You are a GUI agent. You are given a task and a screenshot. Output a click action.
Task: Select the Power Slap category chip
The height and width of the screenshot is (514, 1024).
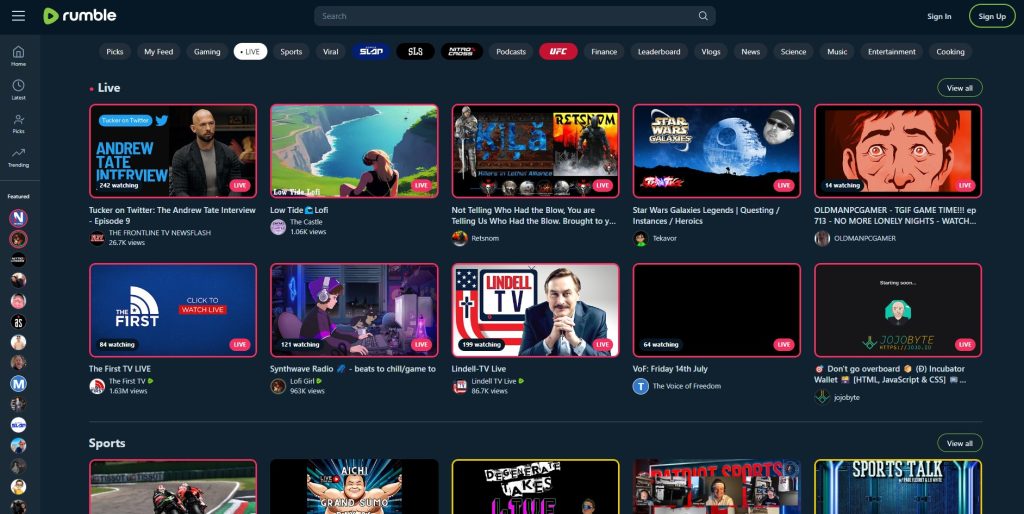(371, 52)
